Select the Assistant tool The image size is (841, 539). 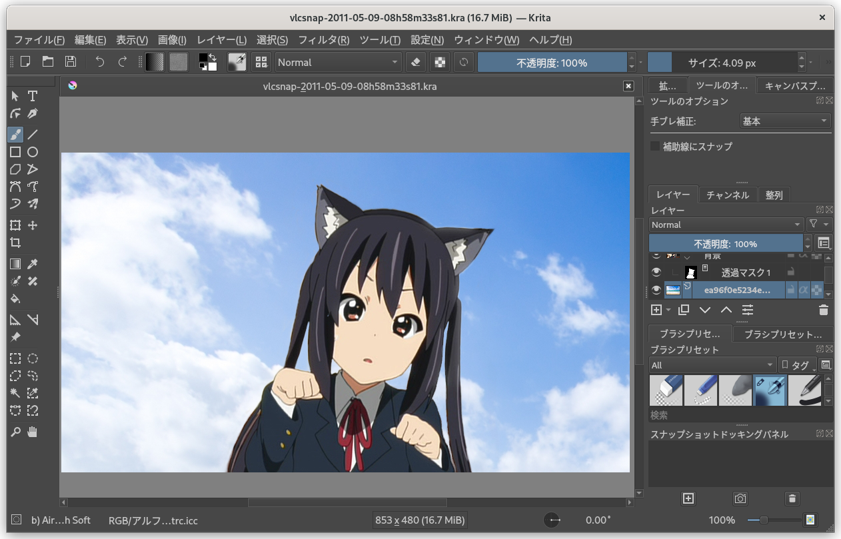[15, 320]
